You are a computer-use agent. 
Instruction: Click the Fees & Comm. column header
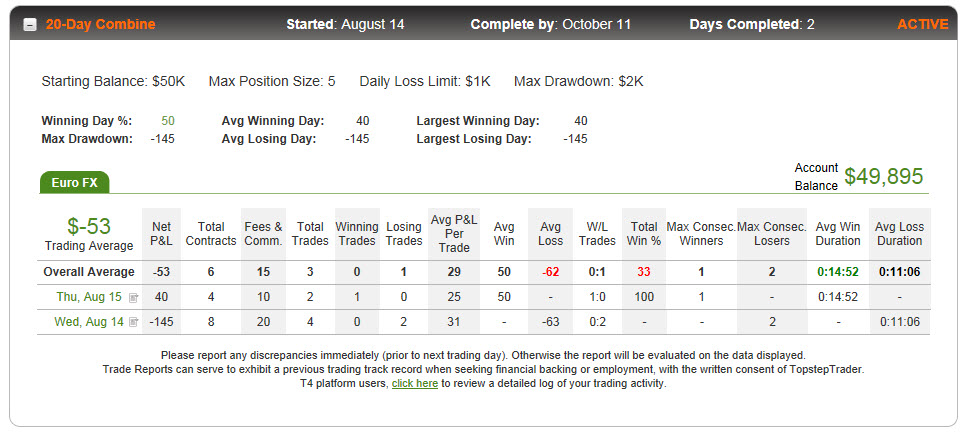pos(263,234)
